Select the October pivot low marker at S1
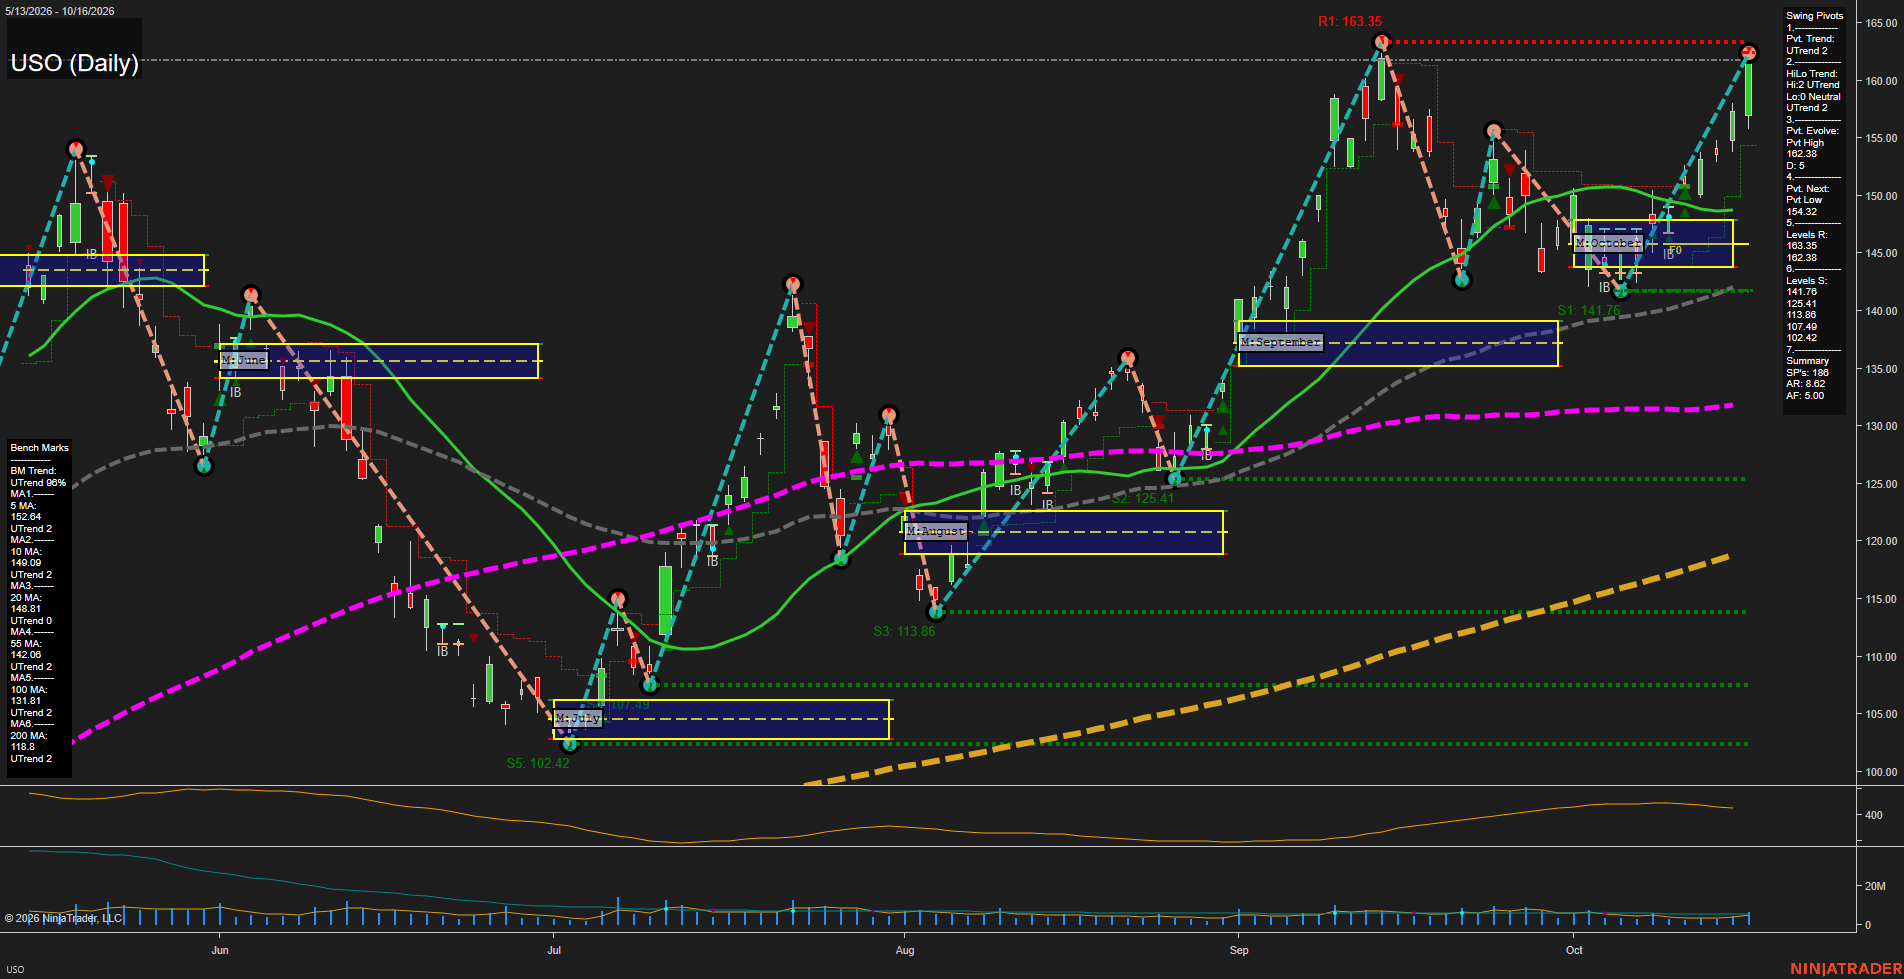This screenshot has width=1904, height=979. coord(1621,291)
